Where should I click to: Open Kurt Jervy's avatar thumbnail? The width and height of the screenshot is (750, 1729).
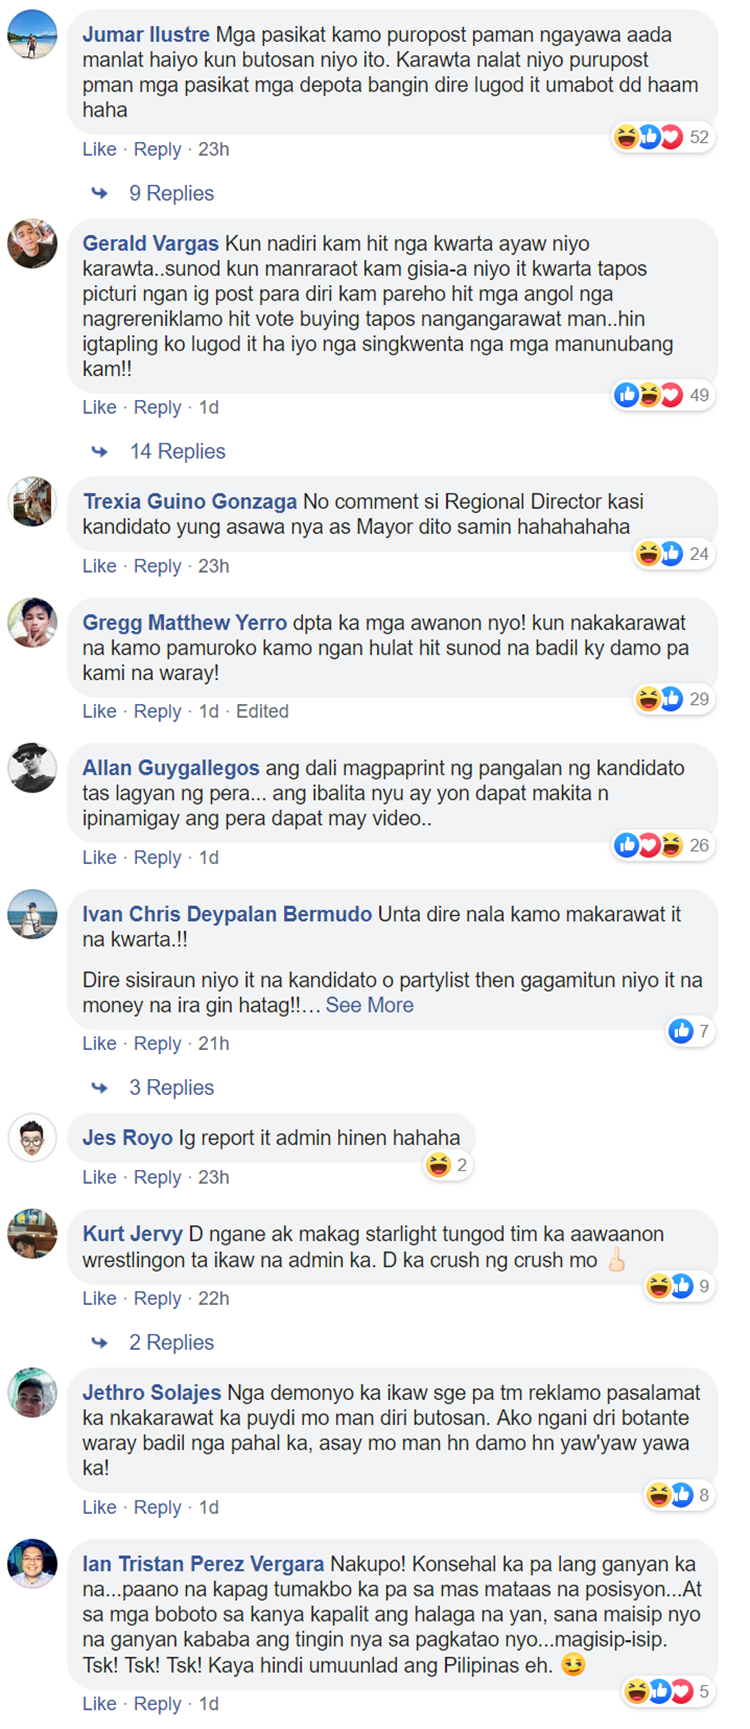tap(32, 1233)
